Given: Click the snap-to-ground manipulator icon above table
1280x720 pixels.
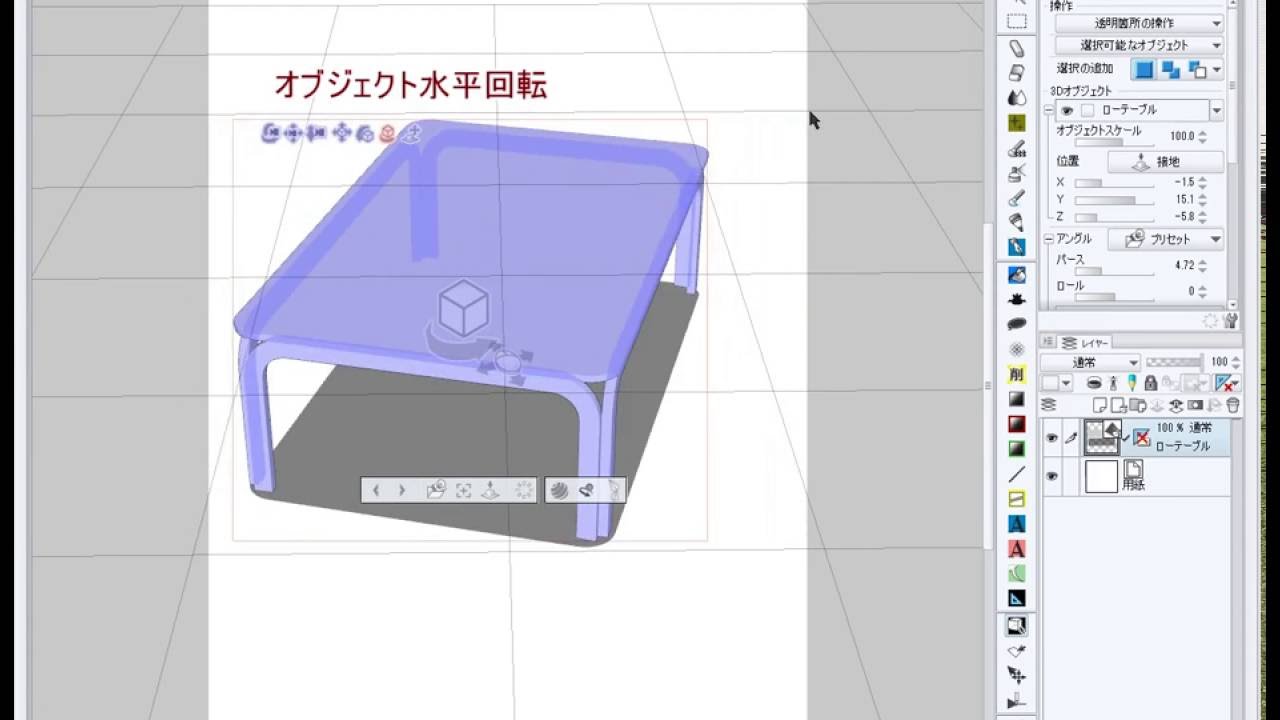Looking at the screenshot, I should (410, 132).
